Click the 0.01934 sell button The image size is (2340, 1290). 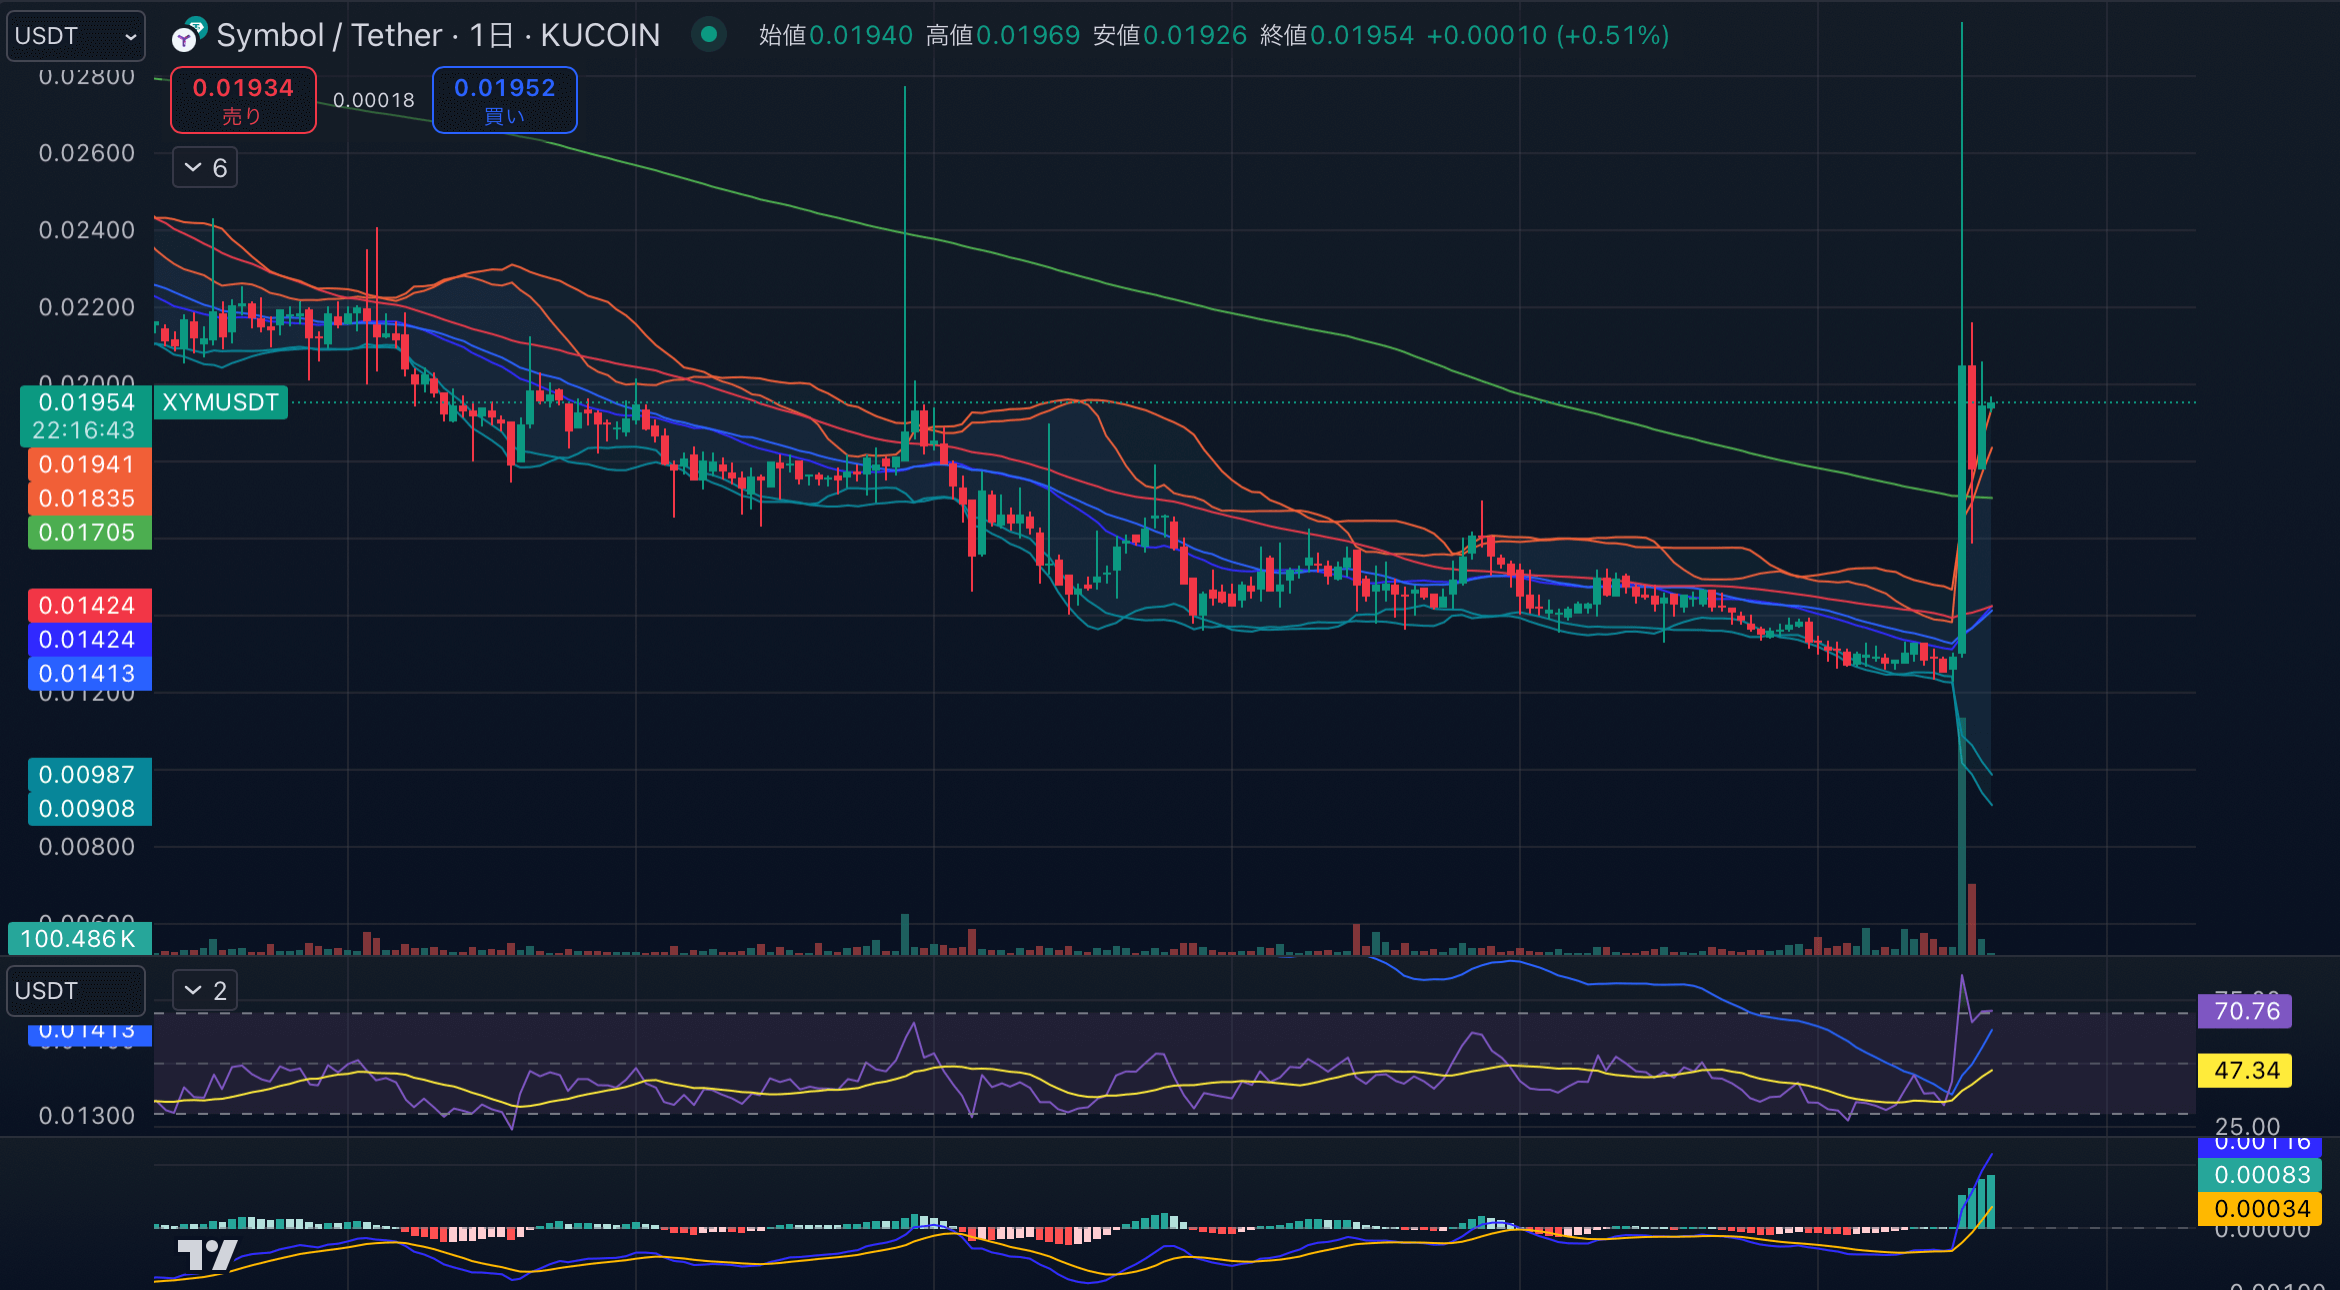click(243, 100)
